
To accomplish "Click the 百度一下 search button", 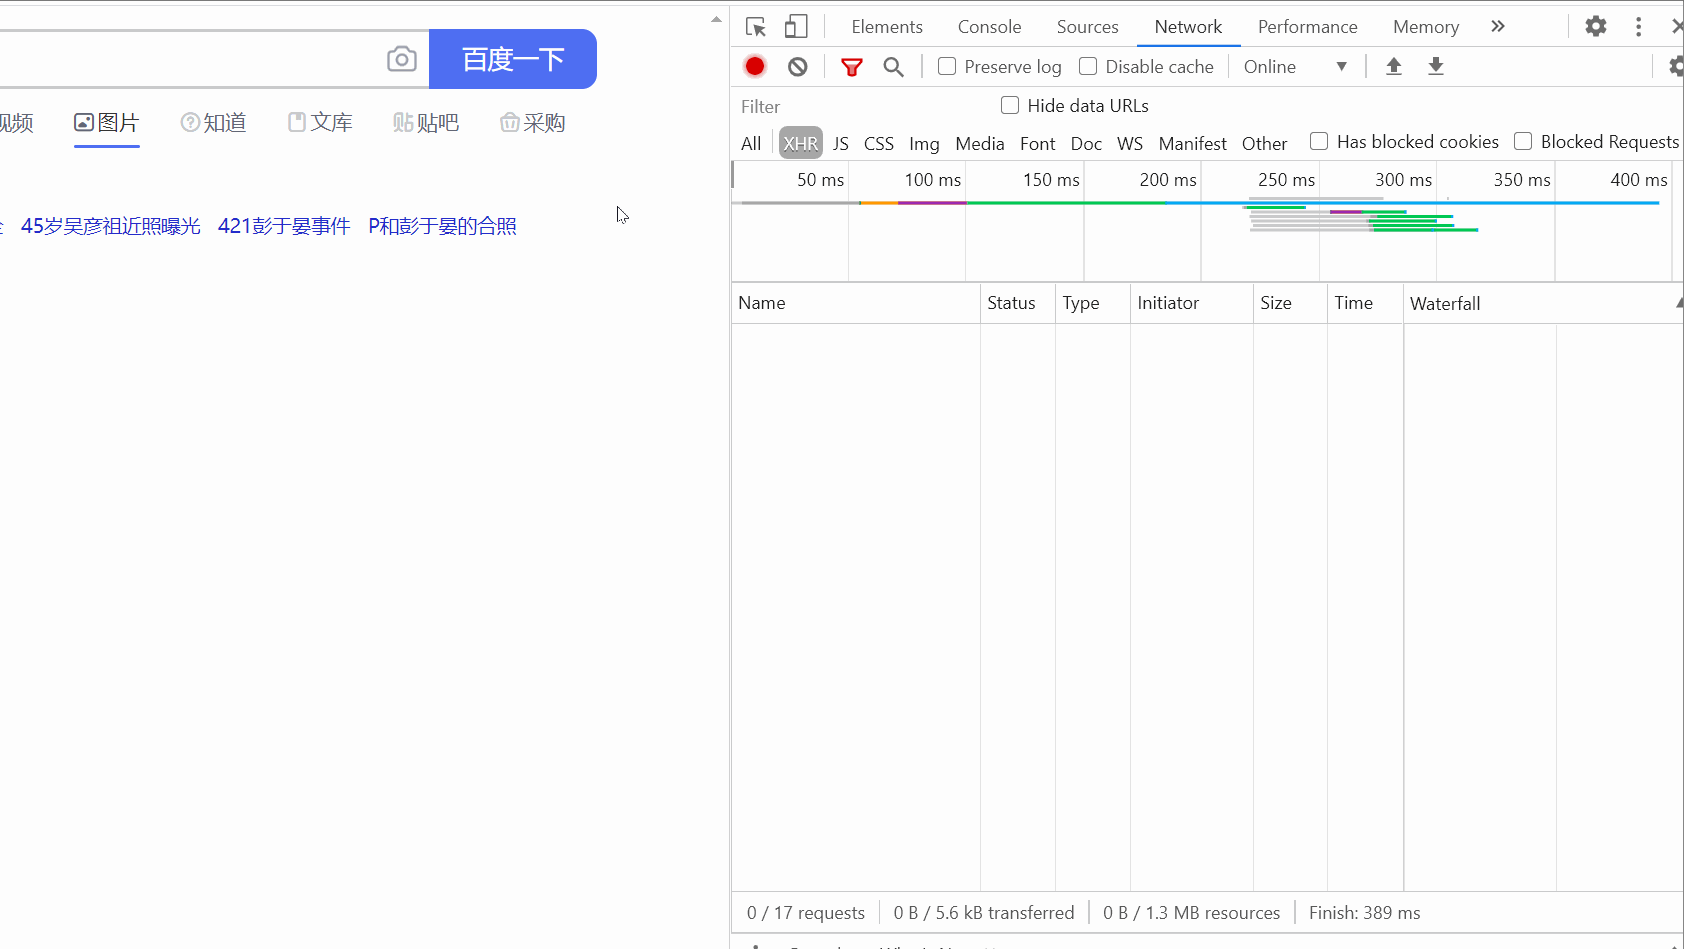I will click(513, 59).
